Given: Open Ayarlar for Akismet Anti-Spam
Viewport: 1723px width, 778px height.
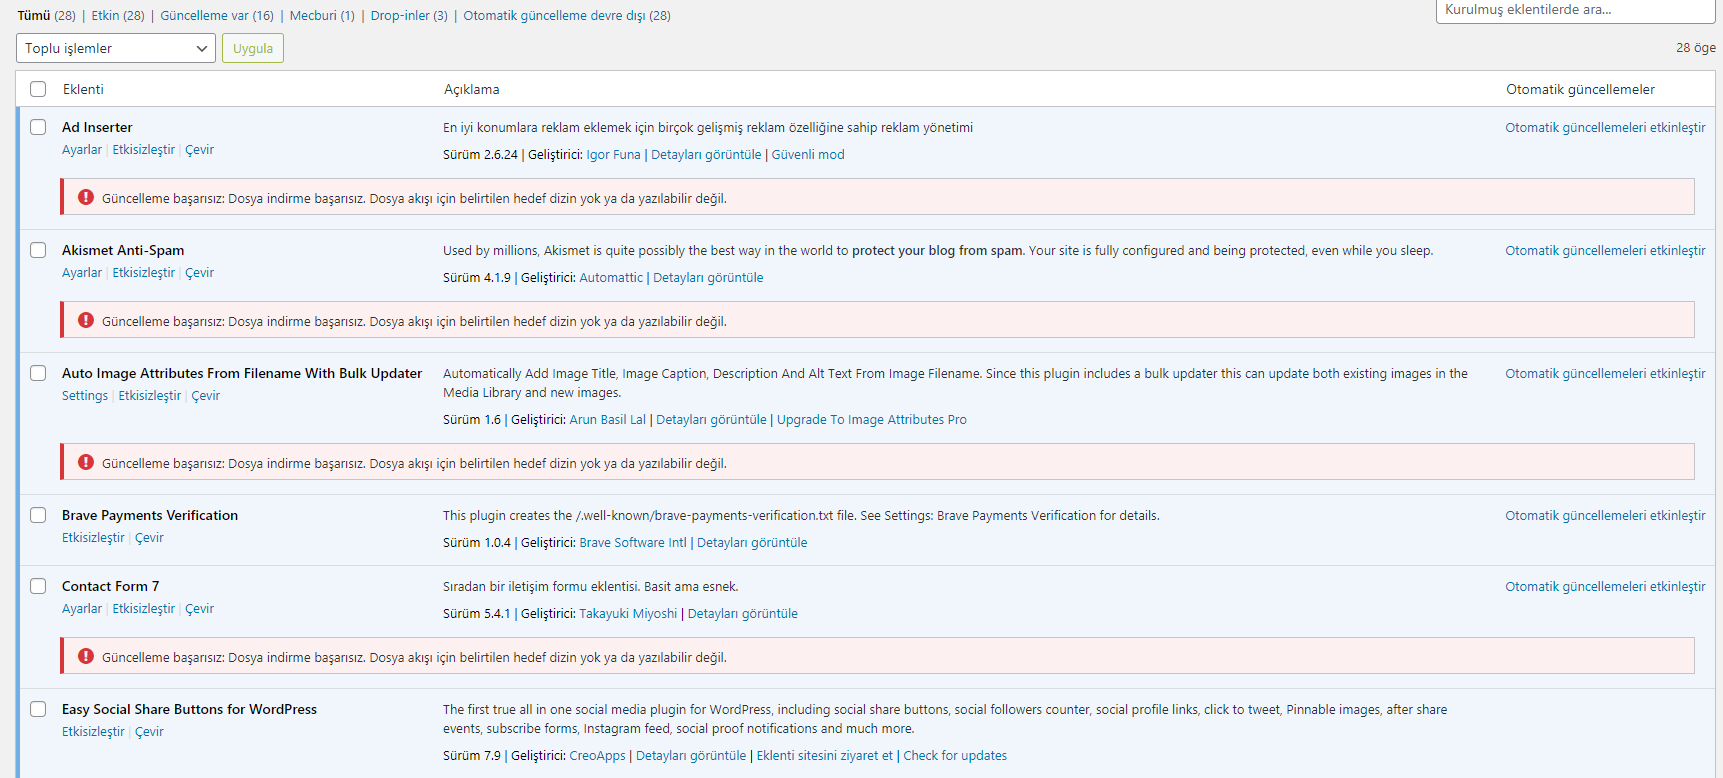Looking at the screenshot, I should [82, 273].
